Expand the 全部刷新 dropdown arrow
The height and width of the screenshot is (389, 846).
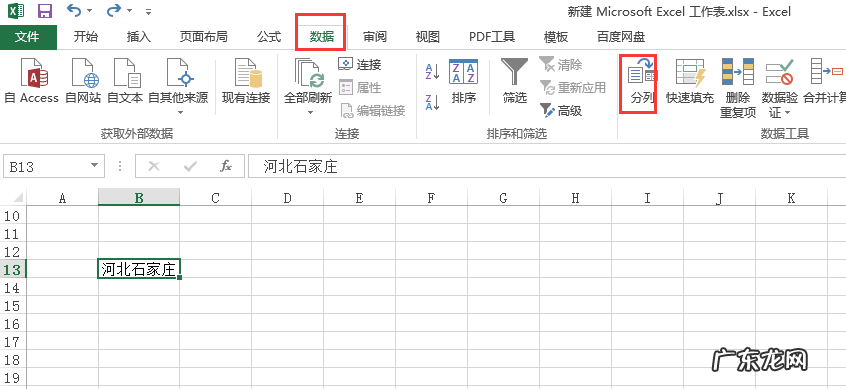pos(310,112)
